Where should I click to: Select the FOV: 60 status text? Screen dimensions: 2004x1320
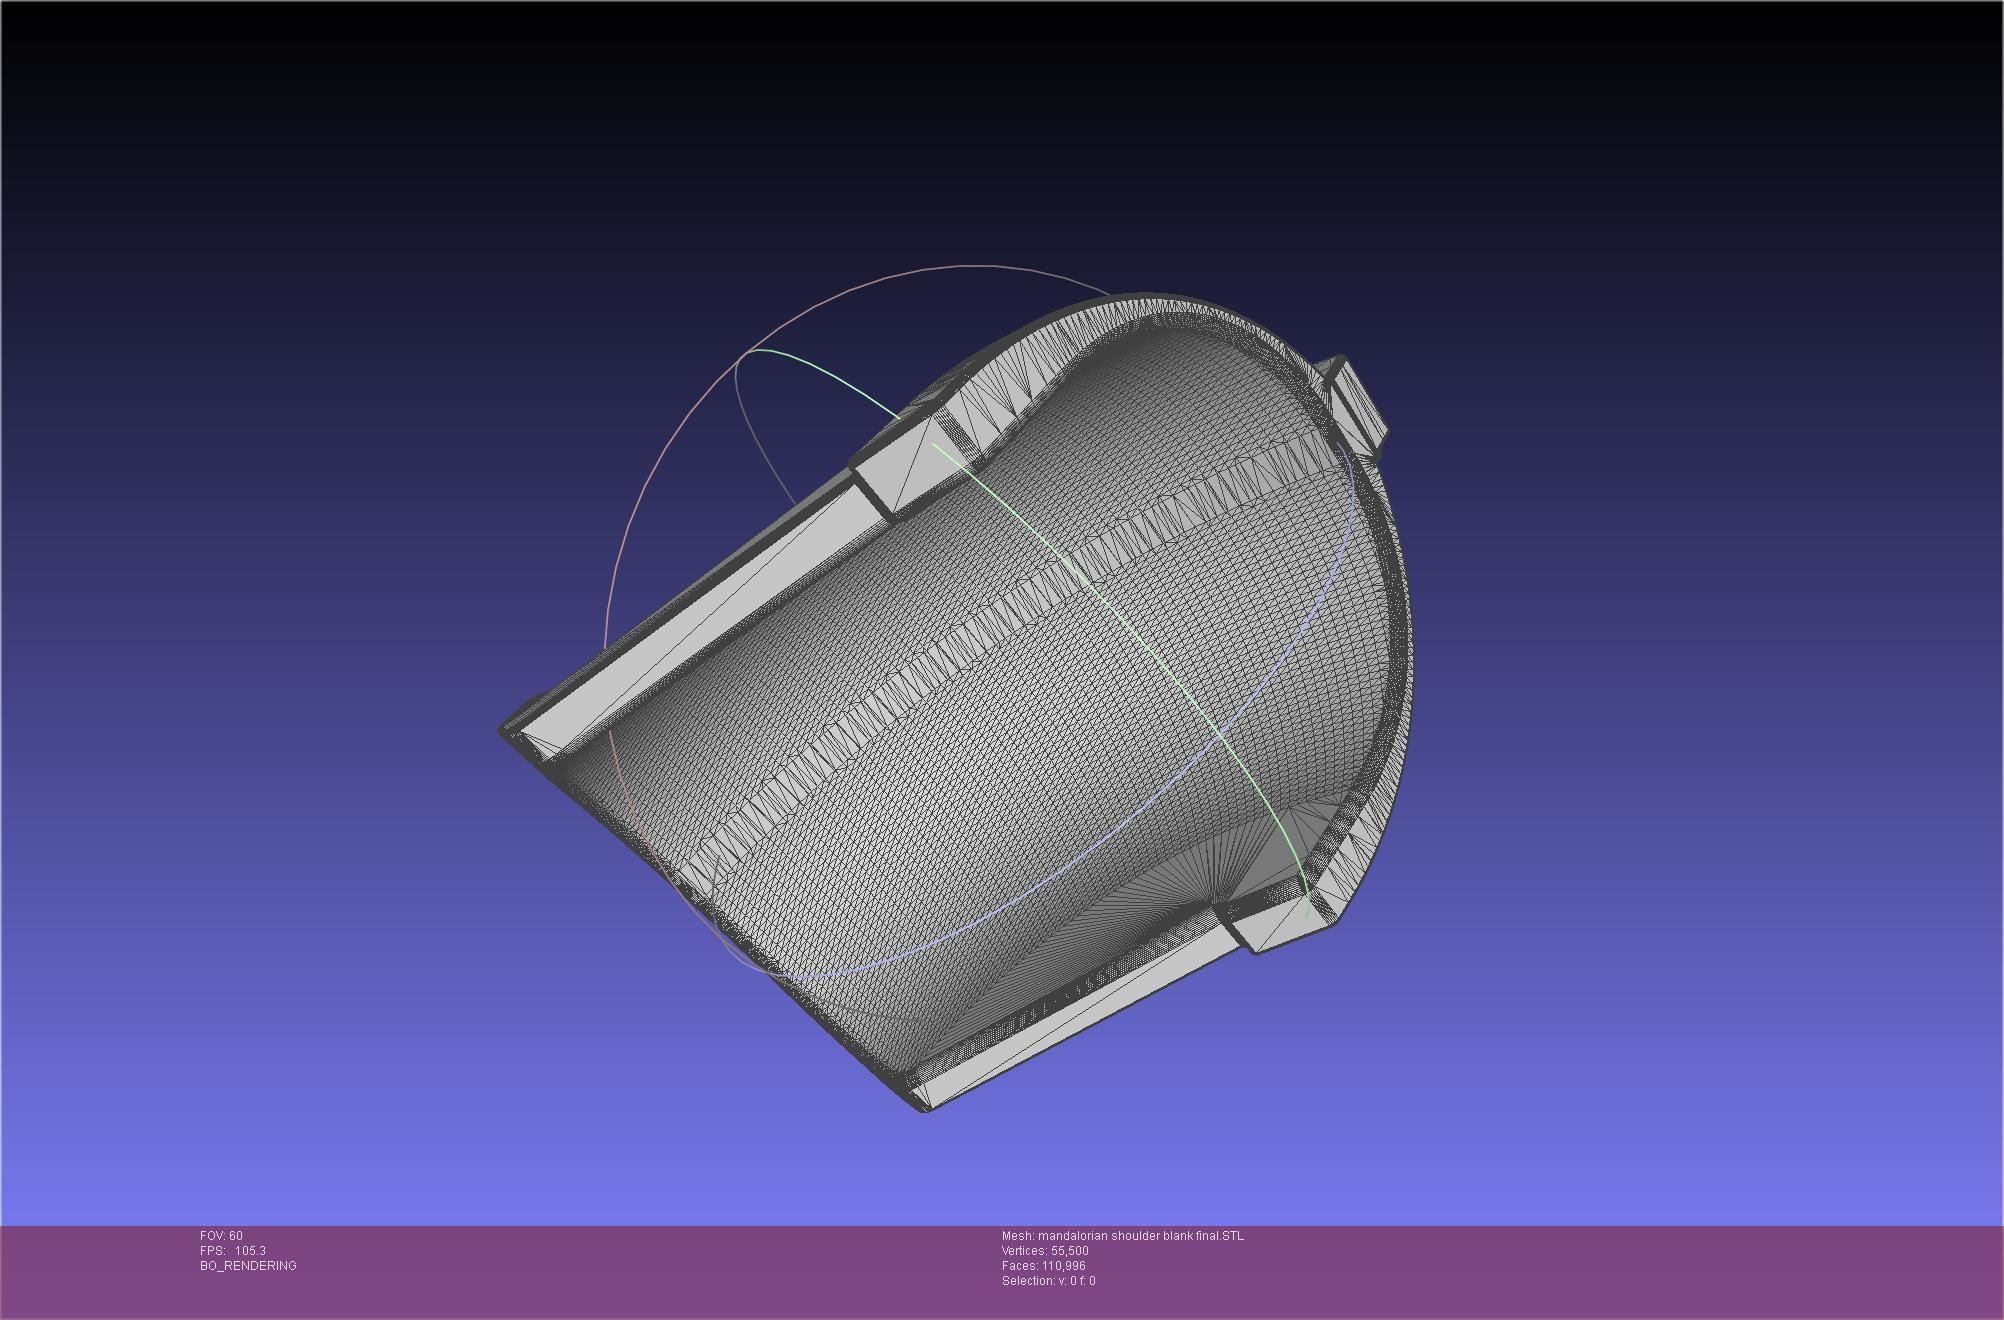click(x=221, y=1236)
